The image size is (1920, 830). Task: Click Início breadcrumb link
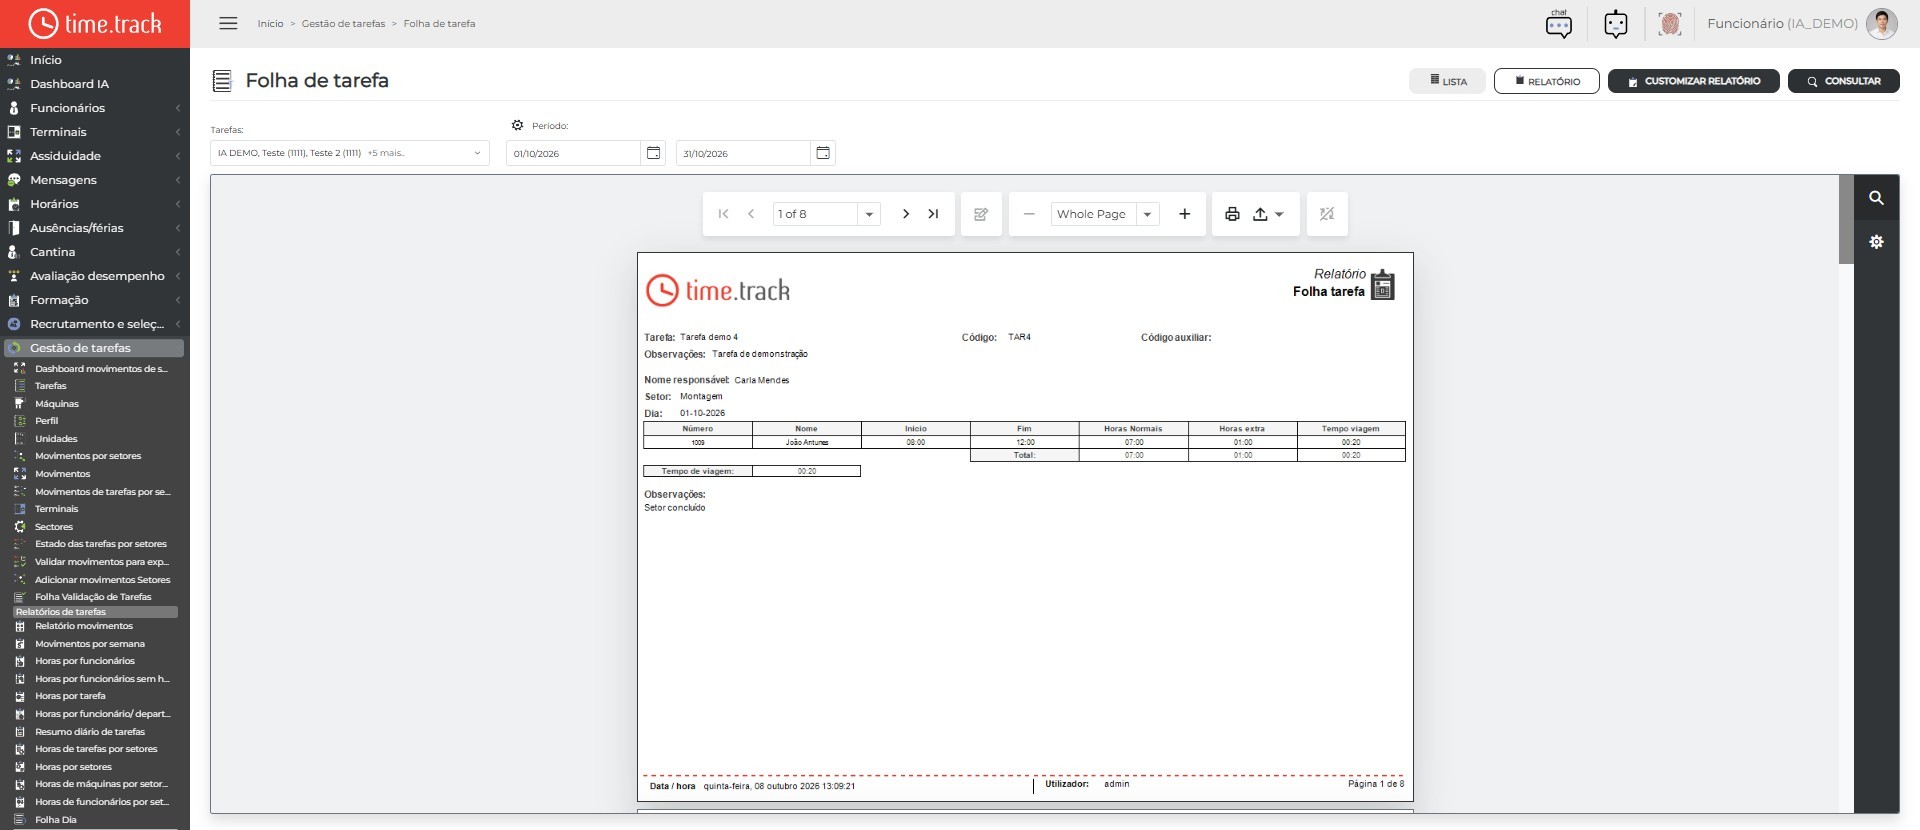270,23
